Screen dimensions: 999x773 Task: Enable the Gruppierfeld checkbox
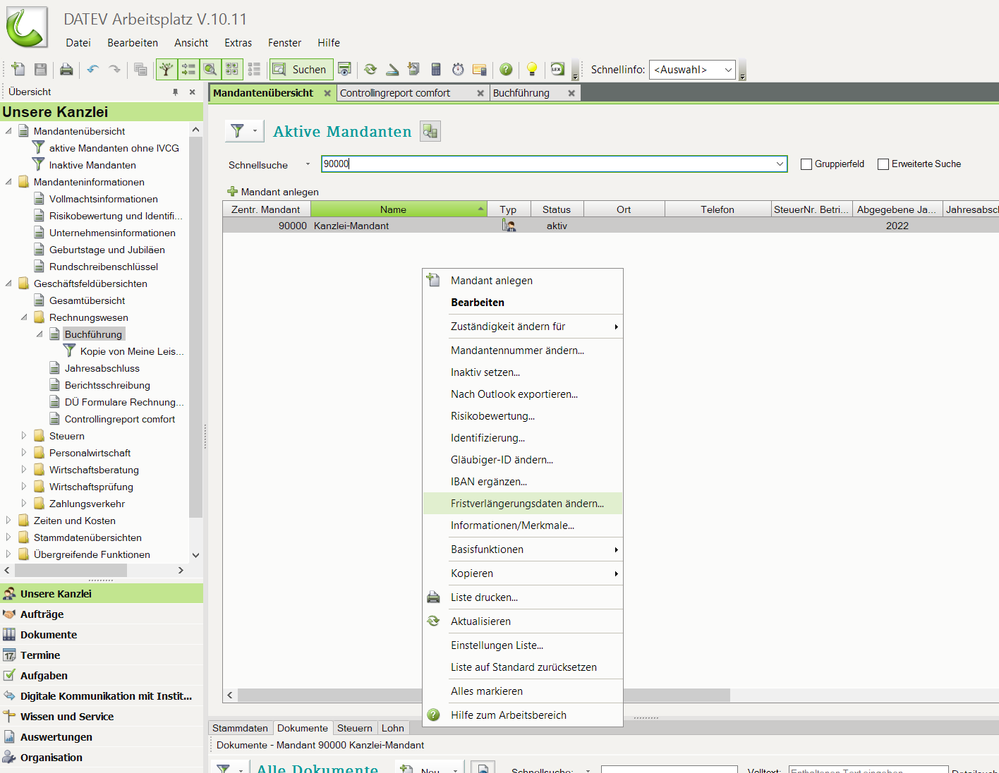(x=806, y=164)
